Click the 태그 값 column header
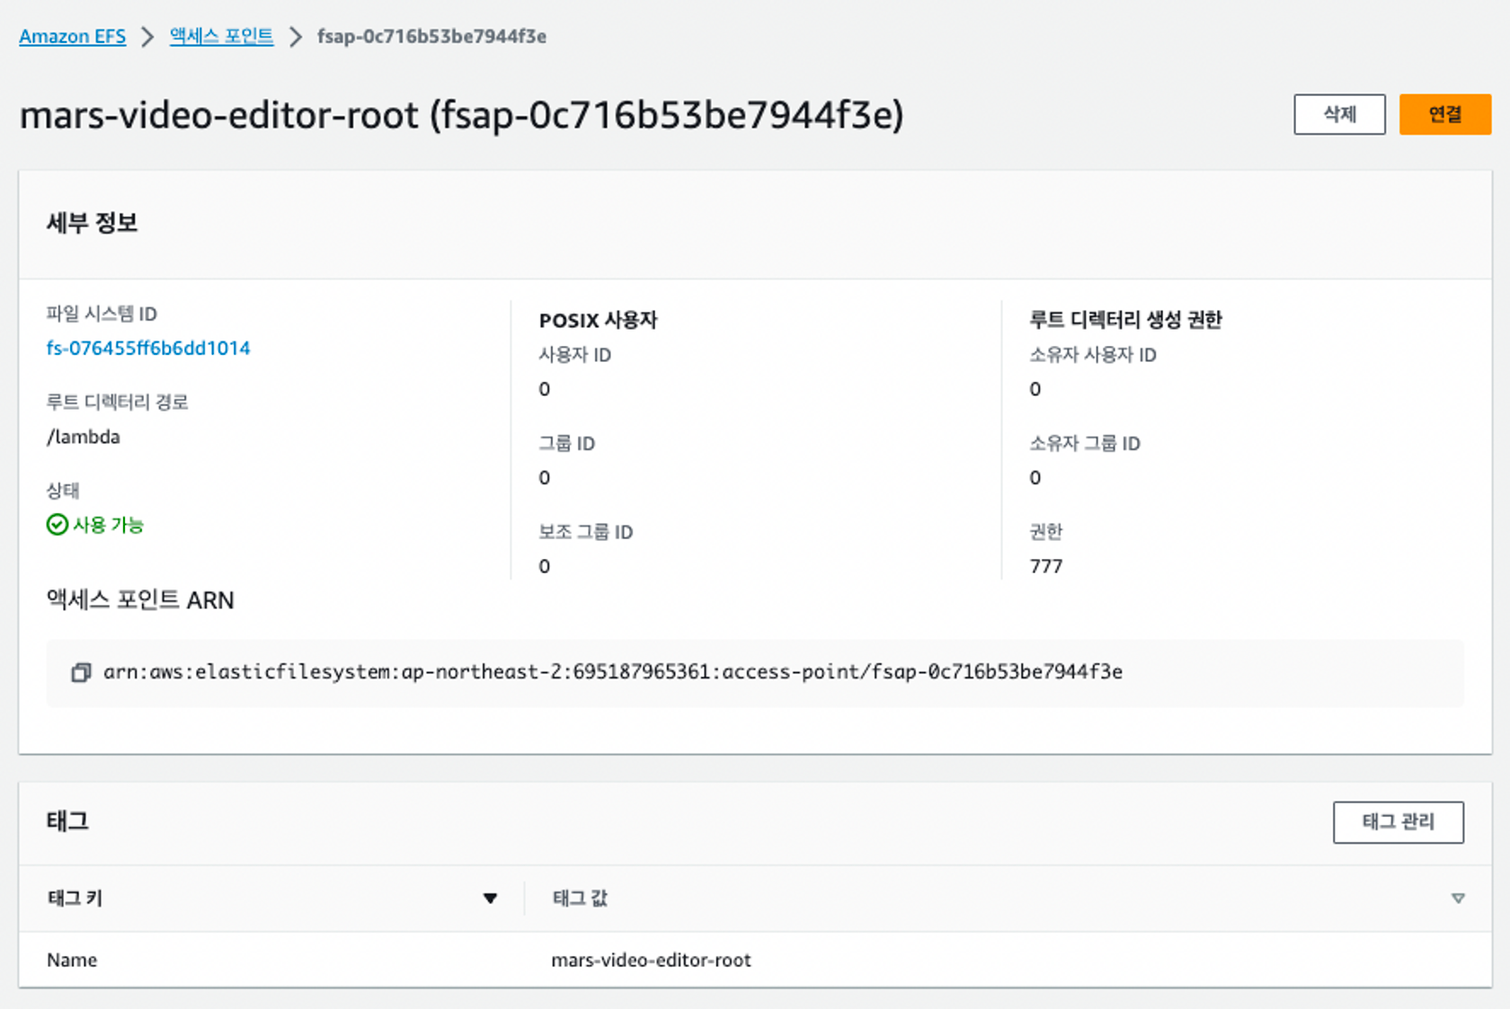1510x1009 pixels. tap(580, 898)
